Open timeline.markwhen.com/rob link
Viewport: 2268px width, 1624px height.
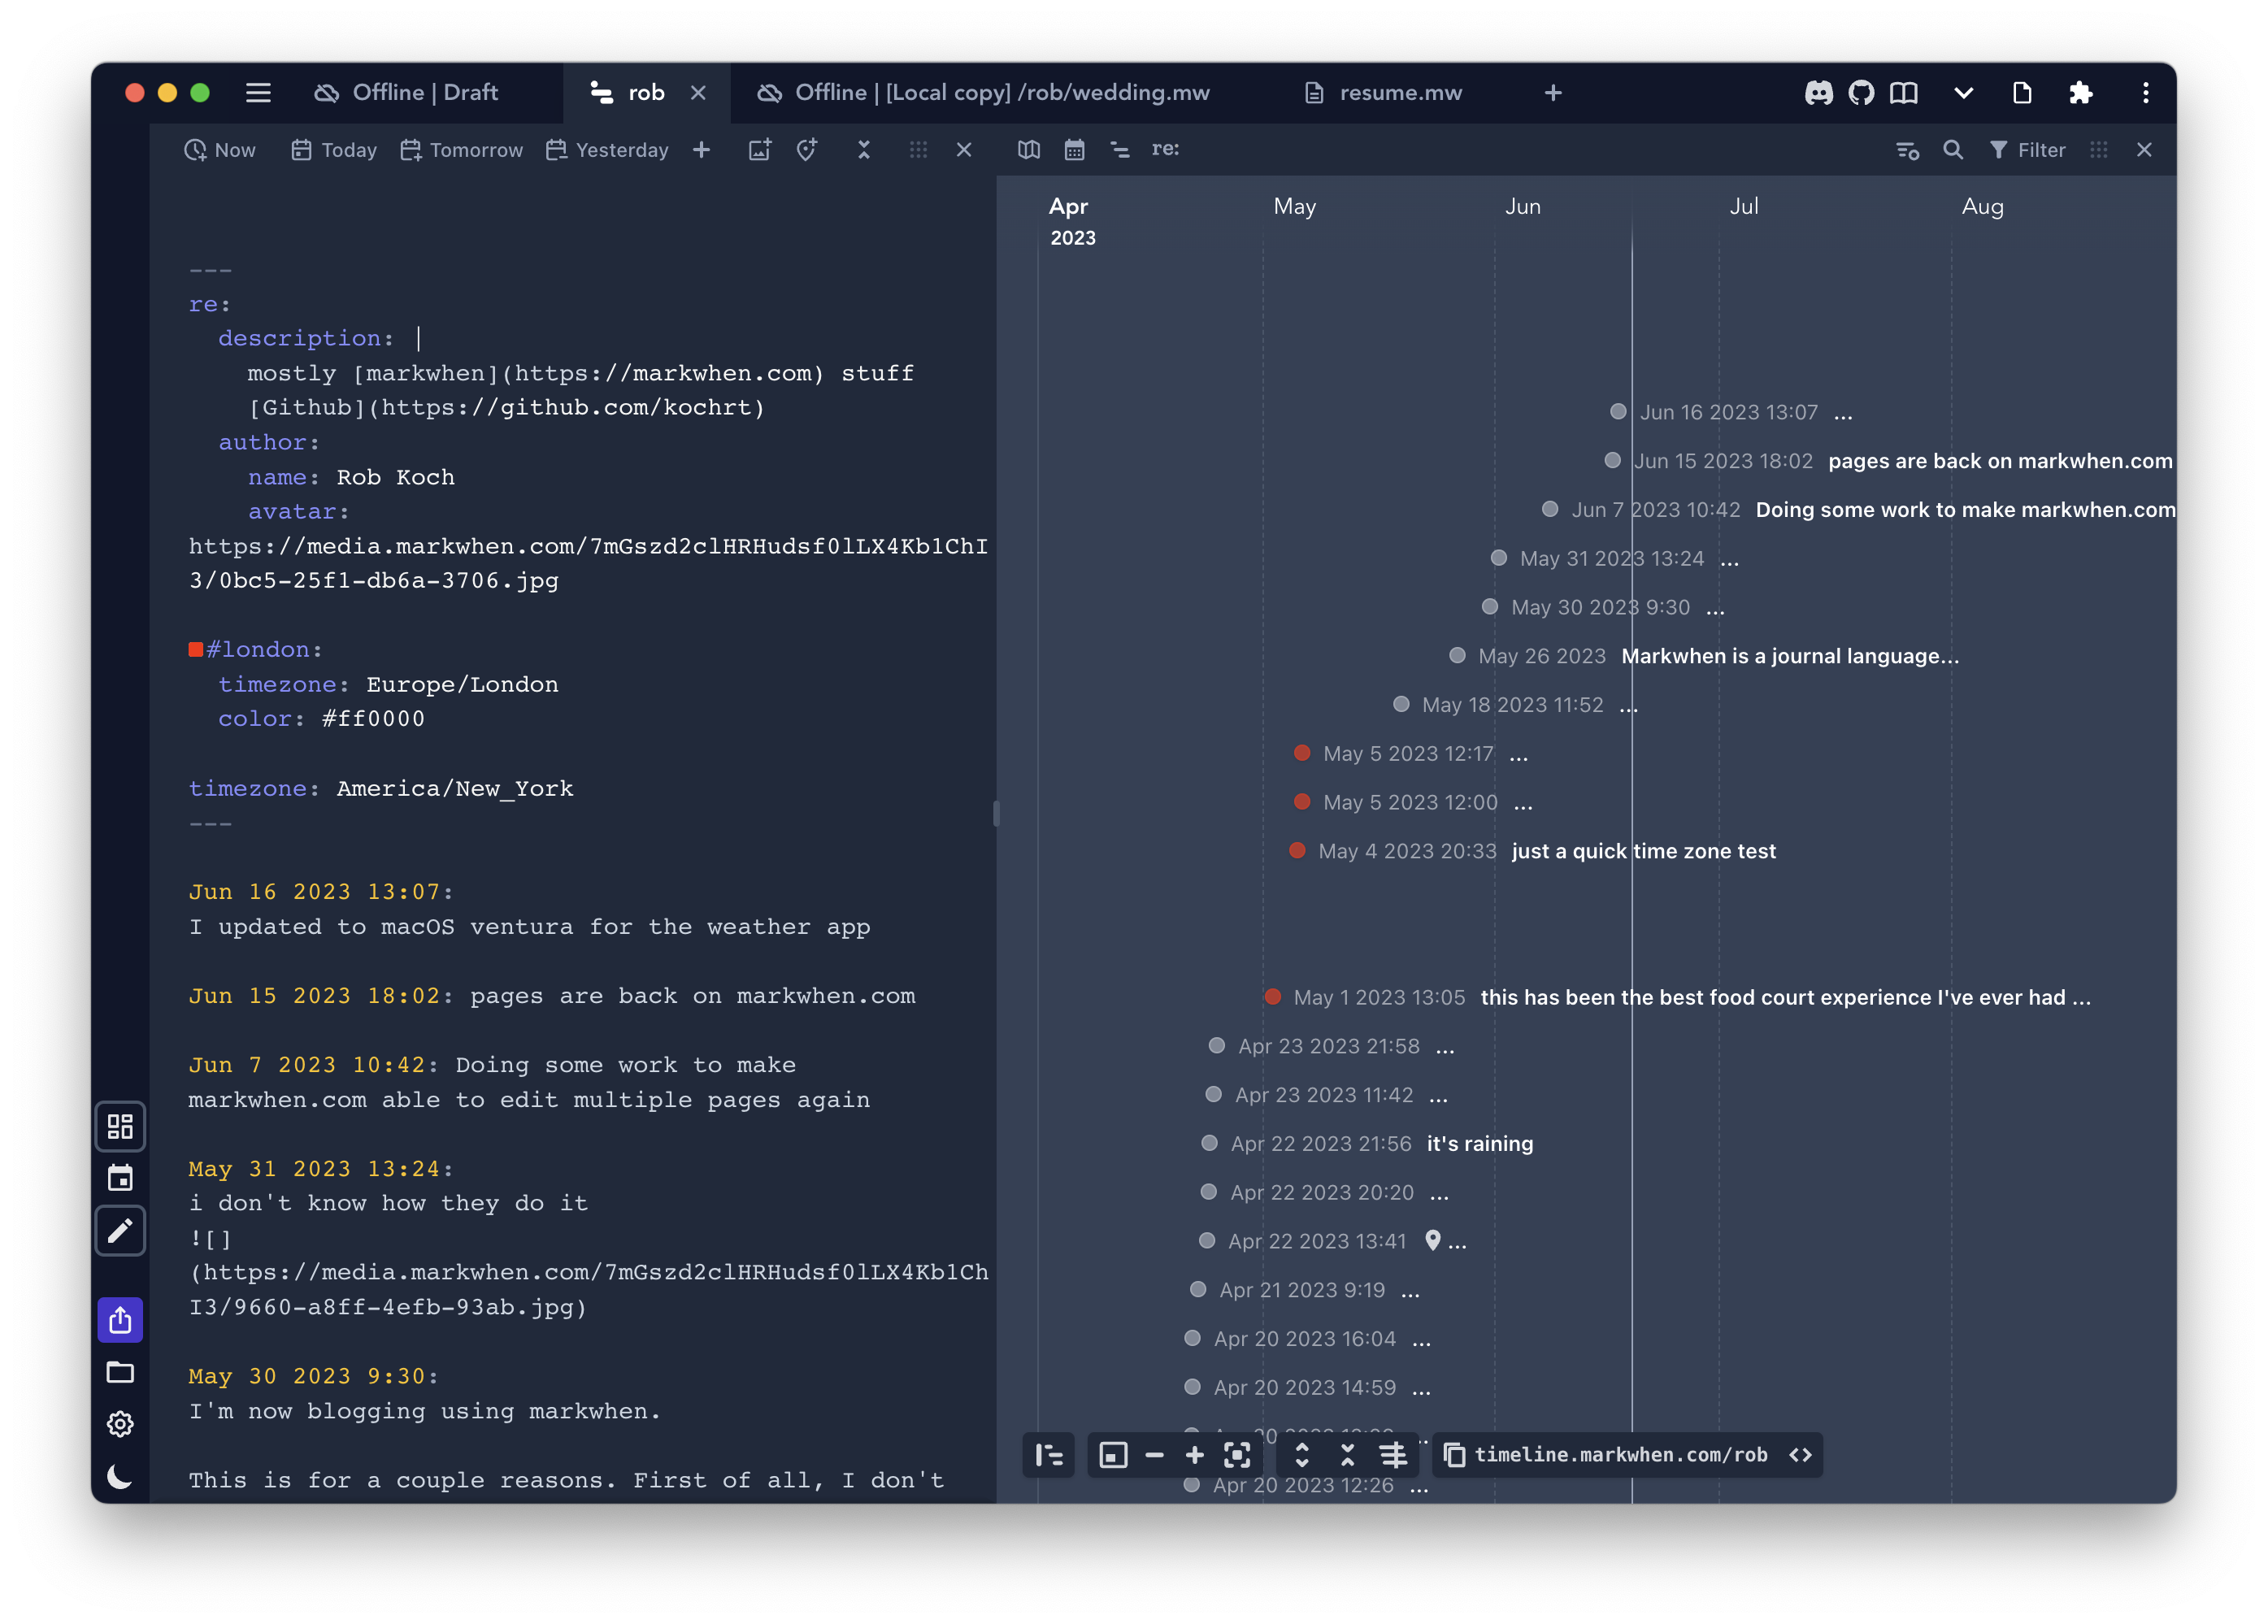[1621, 1455]
